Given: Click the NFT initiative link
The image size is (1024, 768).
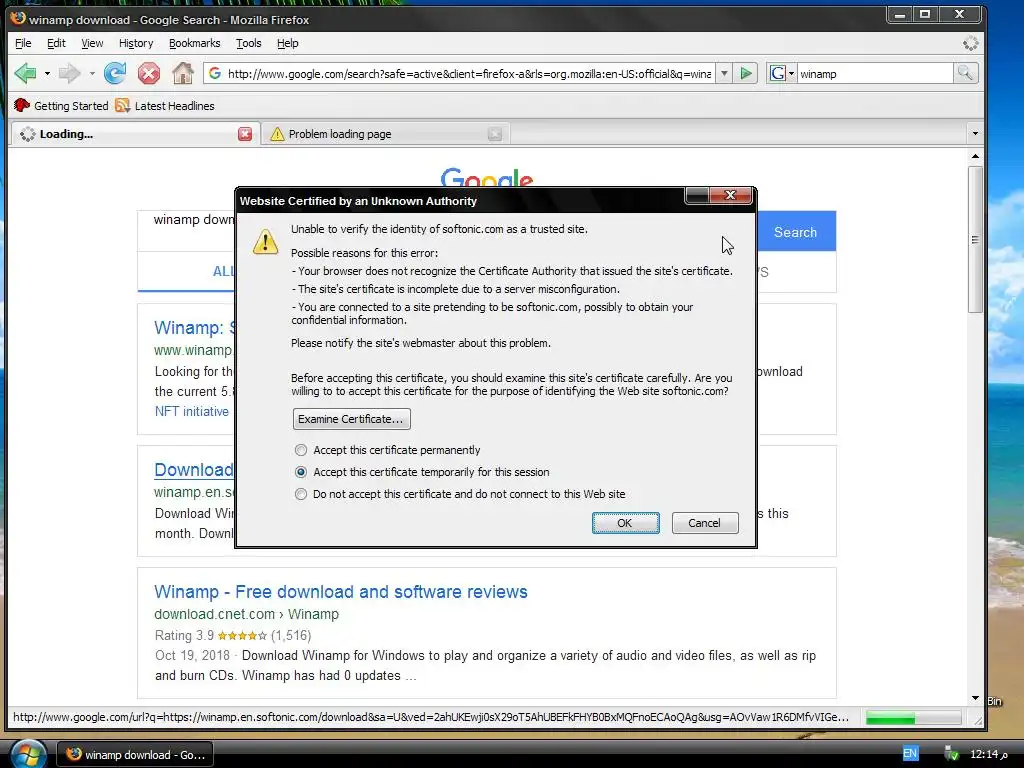Looking at the screenshot, I should click(x=191, y=411).
